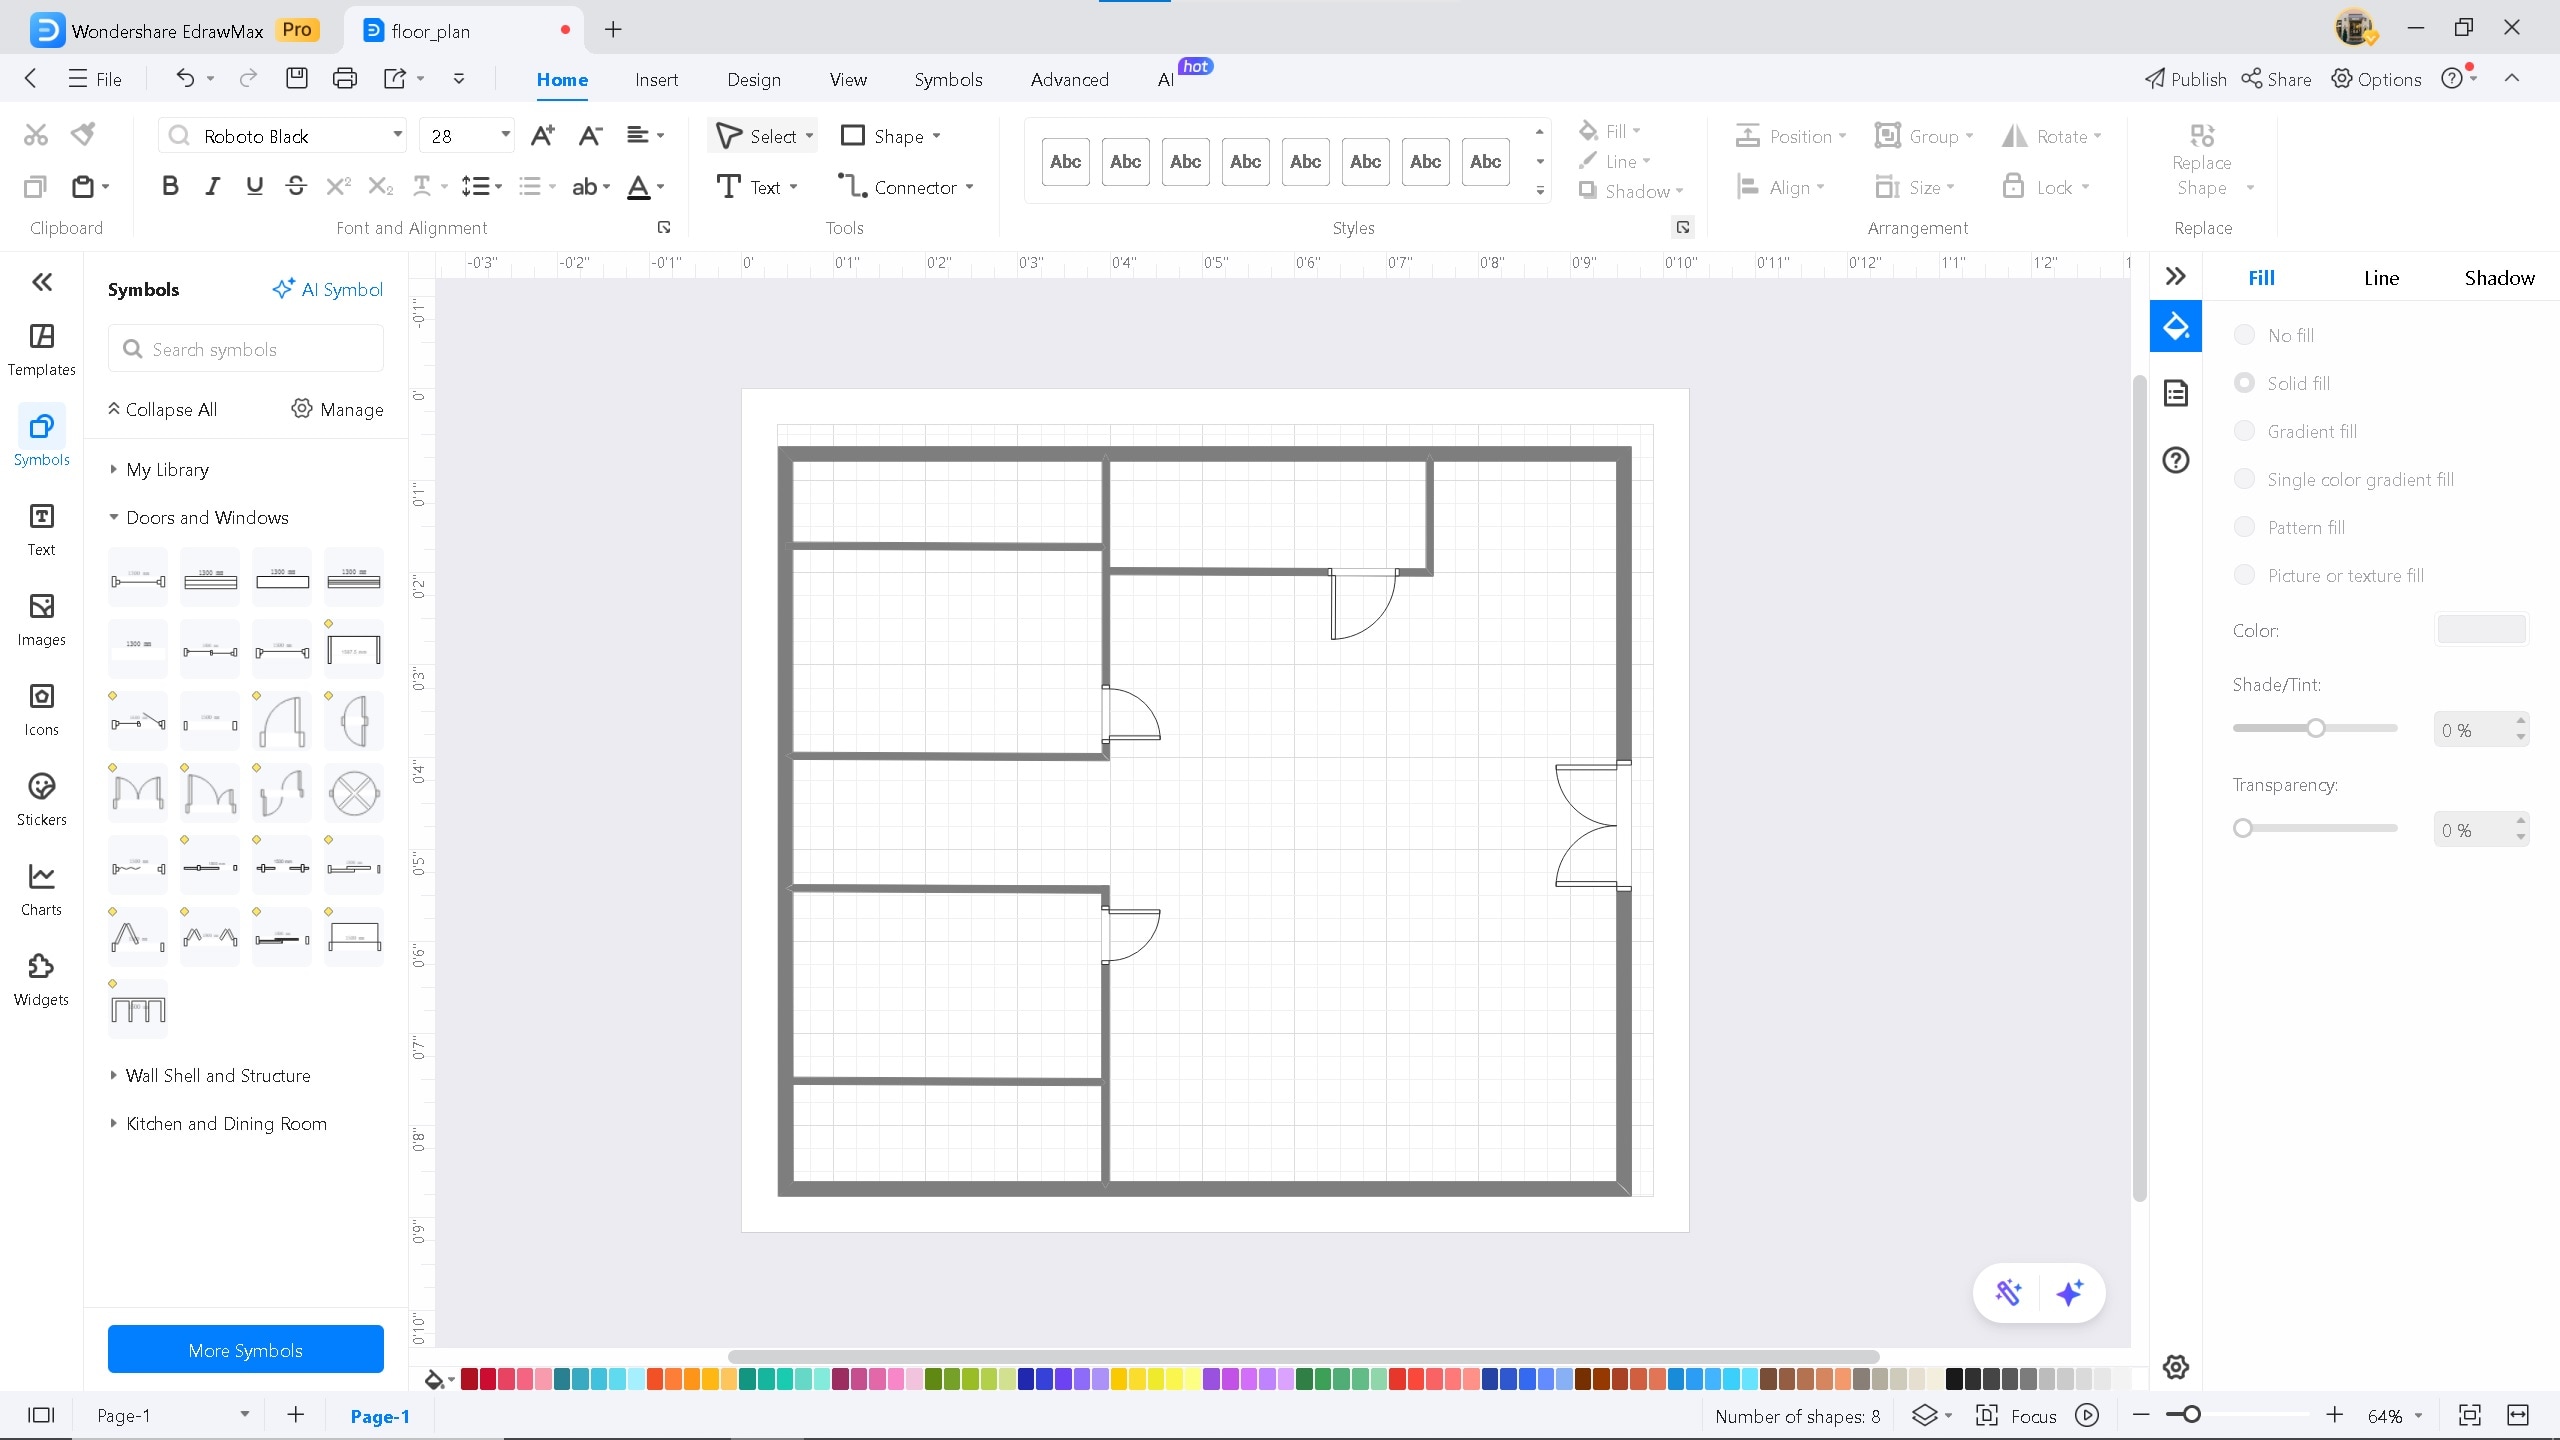
Task: Click the Fit to page icon
Action: point(2470,1415)
